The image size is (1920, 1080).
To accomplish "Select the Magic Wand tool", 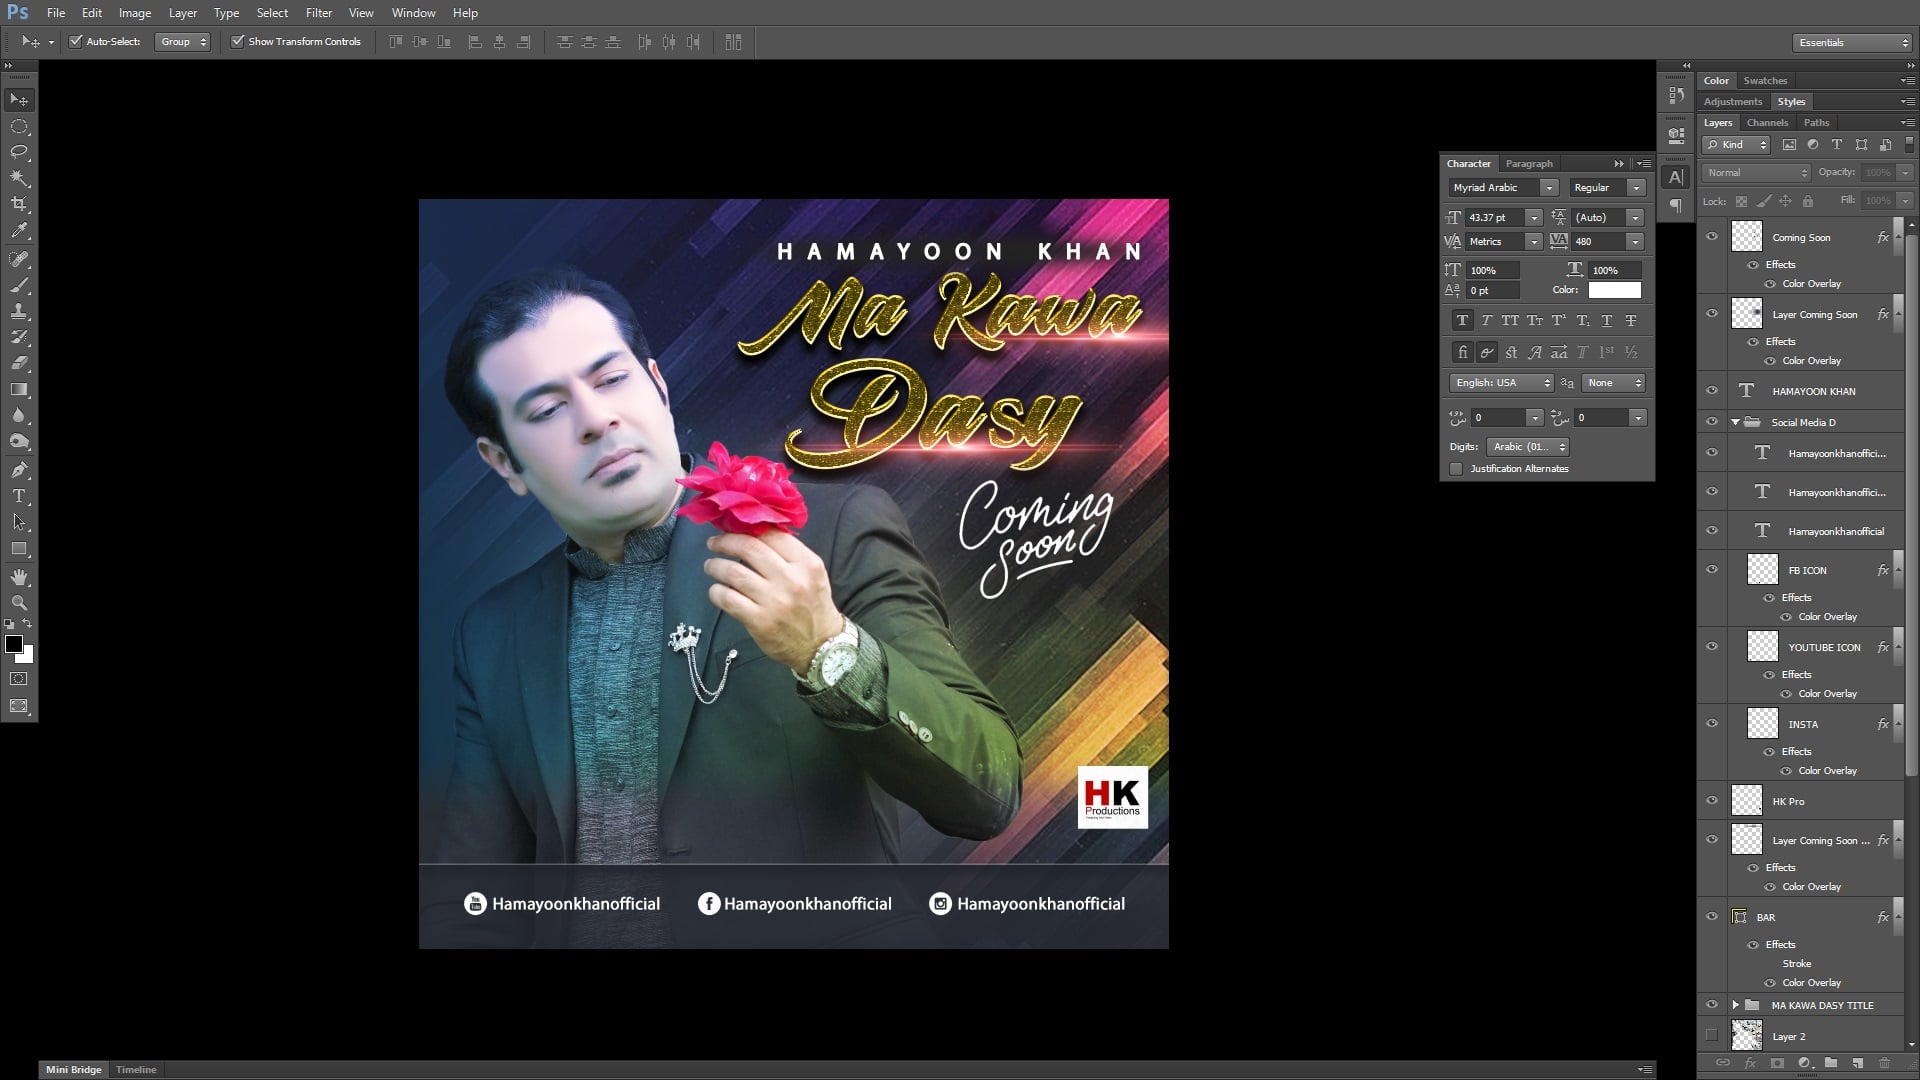I will pyautogui.click(x=19, y=178).
